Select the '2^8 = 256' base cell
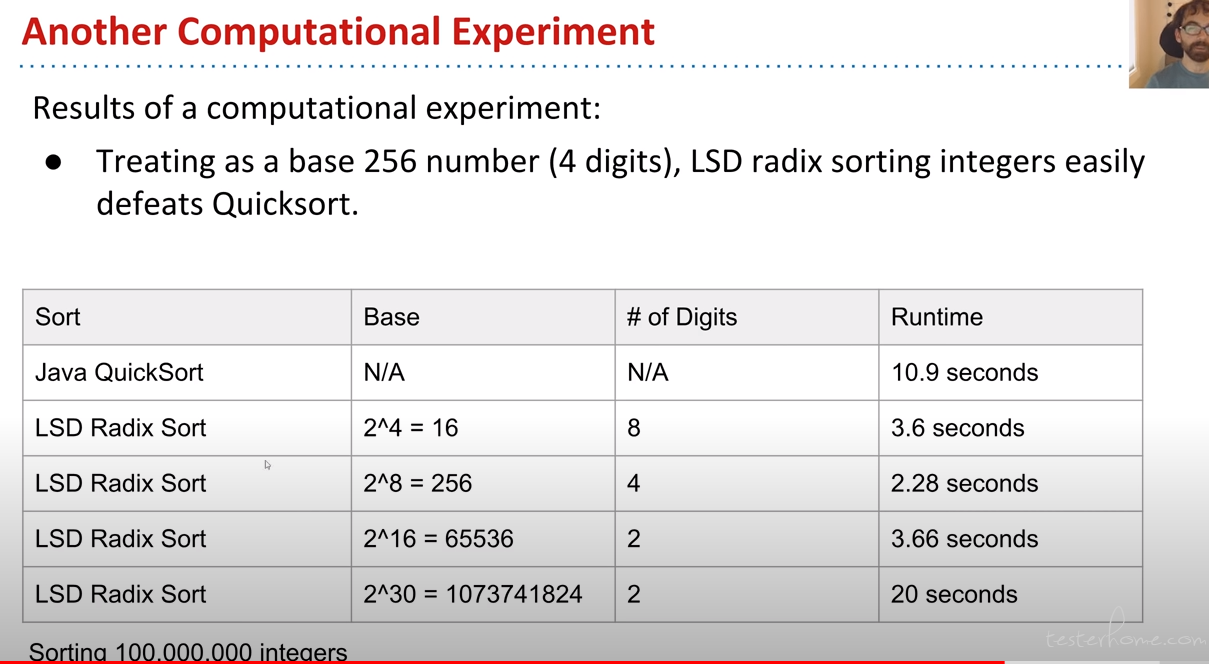This screenshot has width=1209, height=664. [483, 484]
